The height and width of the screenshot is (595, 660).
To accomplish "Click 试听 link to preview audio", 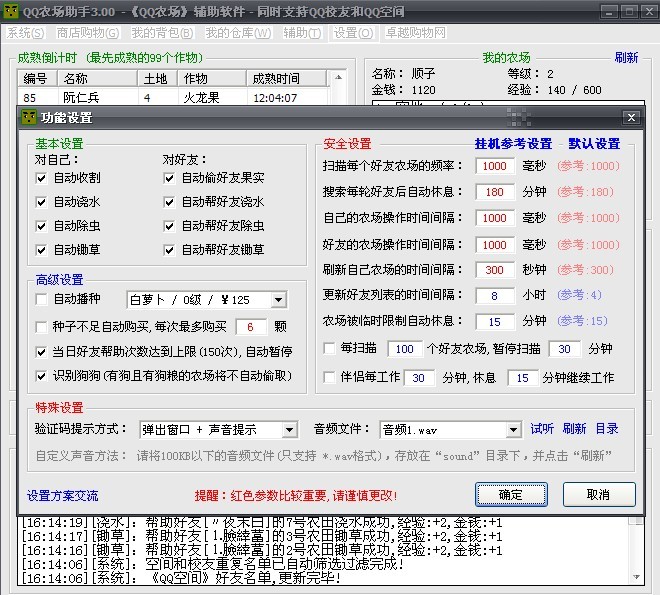I will tap(542, 429).
